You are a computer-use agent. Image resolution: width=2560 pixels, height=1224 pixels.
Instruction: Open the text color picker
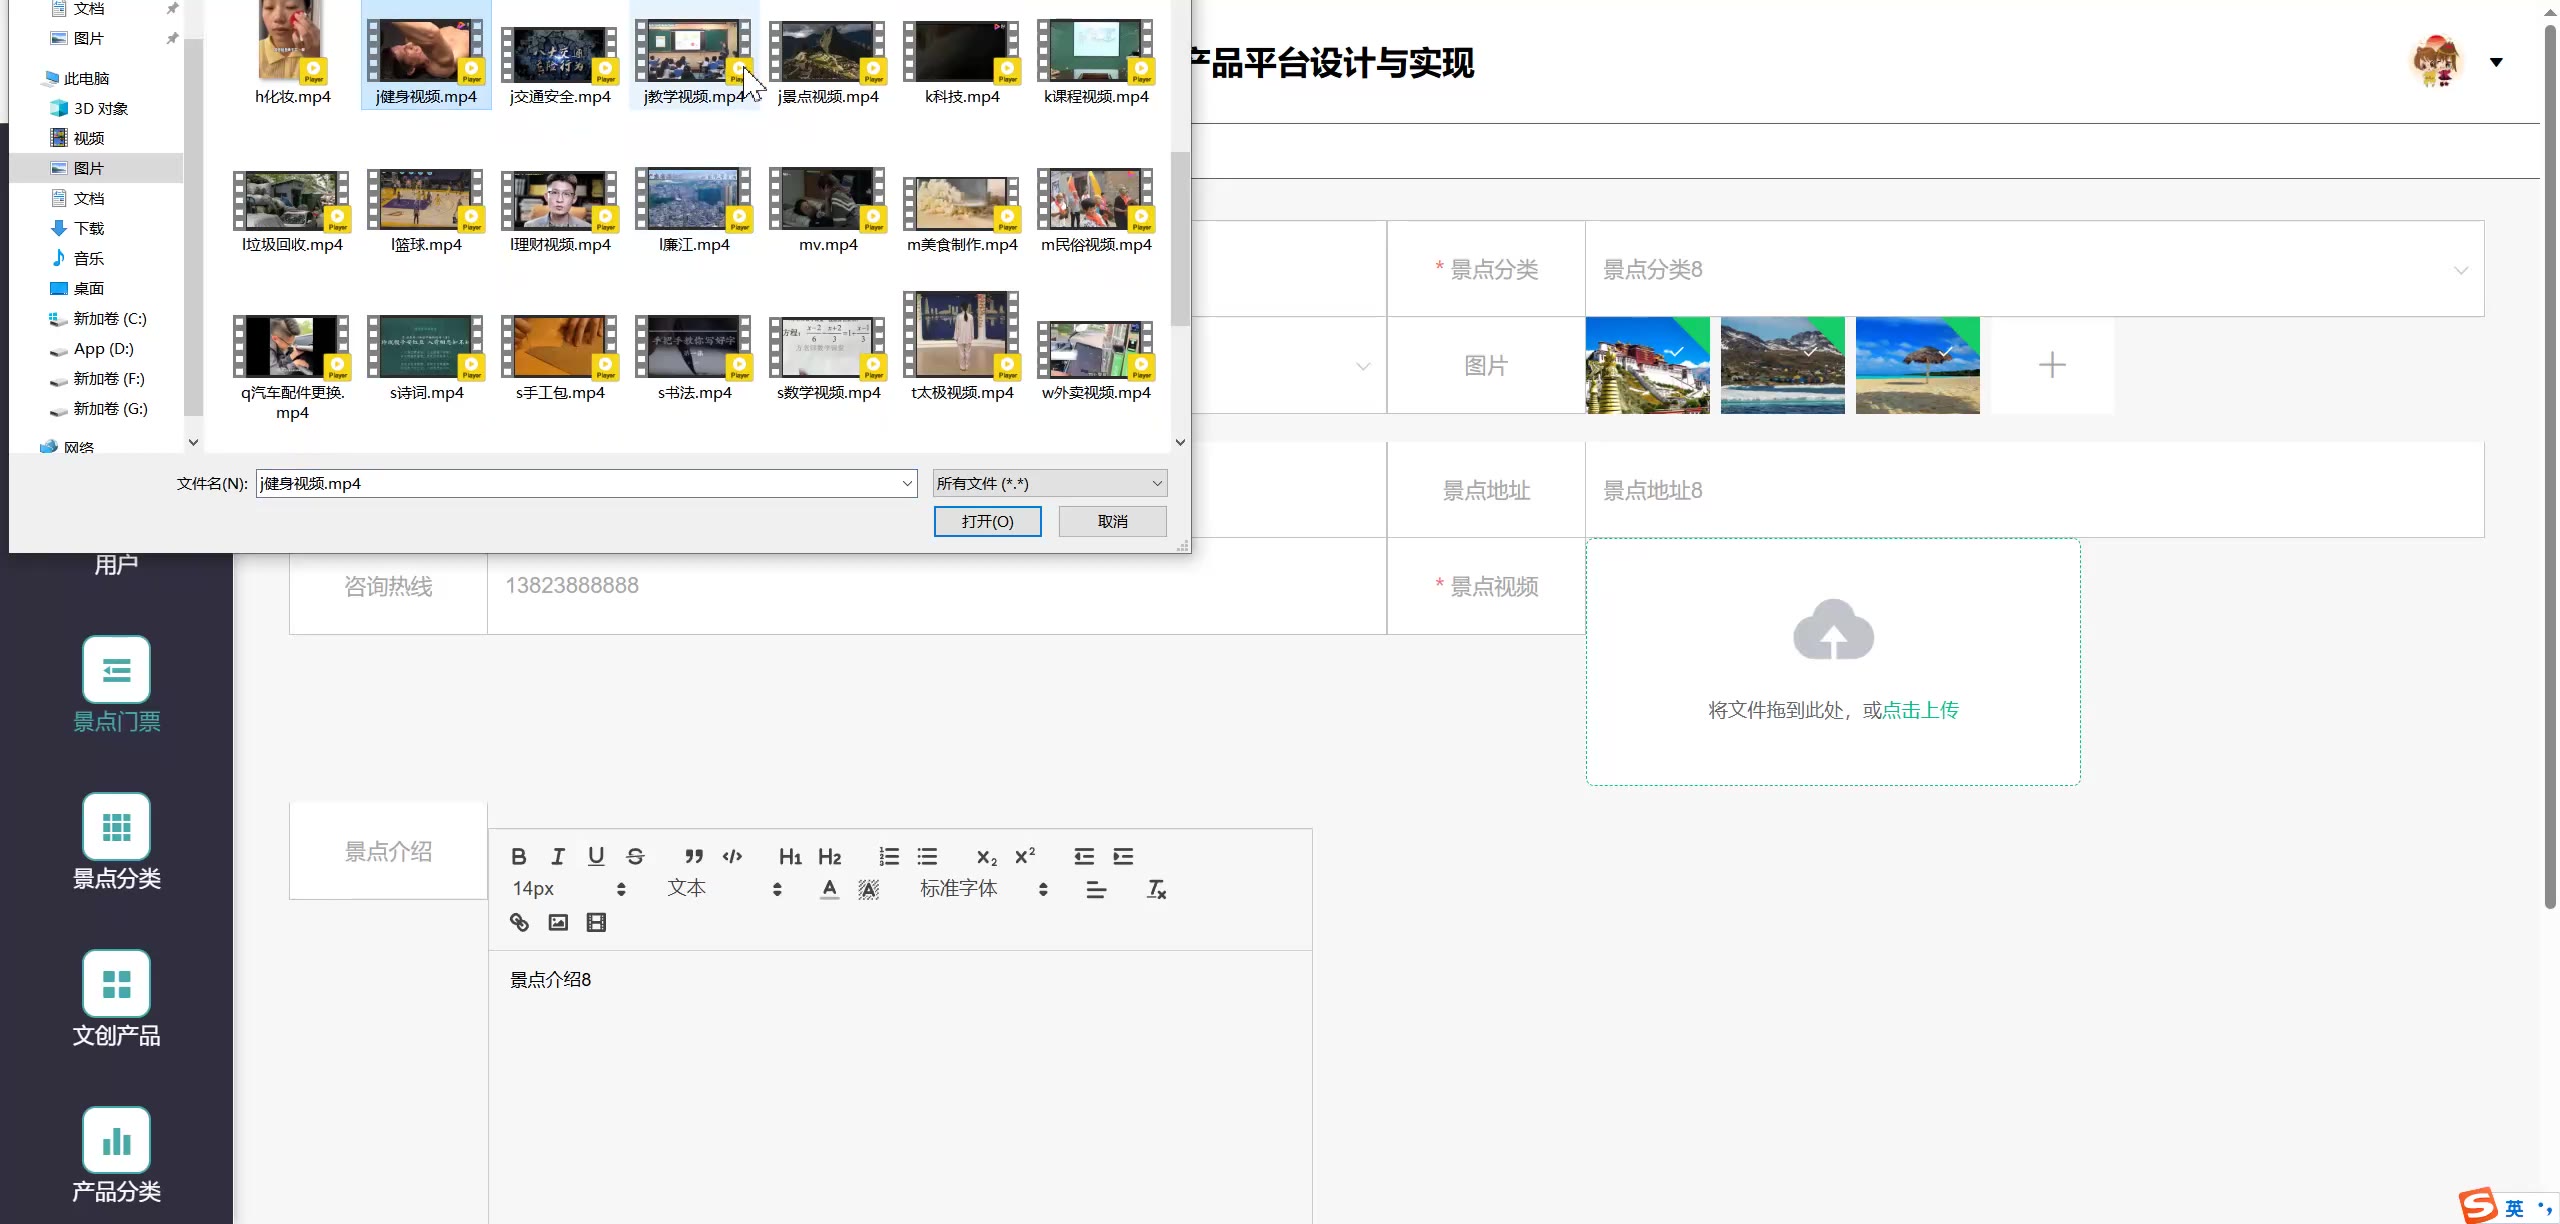click(829, 889)
